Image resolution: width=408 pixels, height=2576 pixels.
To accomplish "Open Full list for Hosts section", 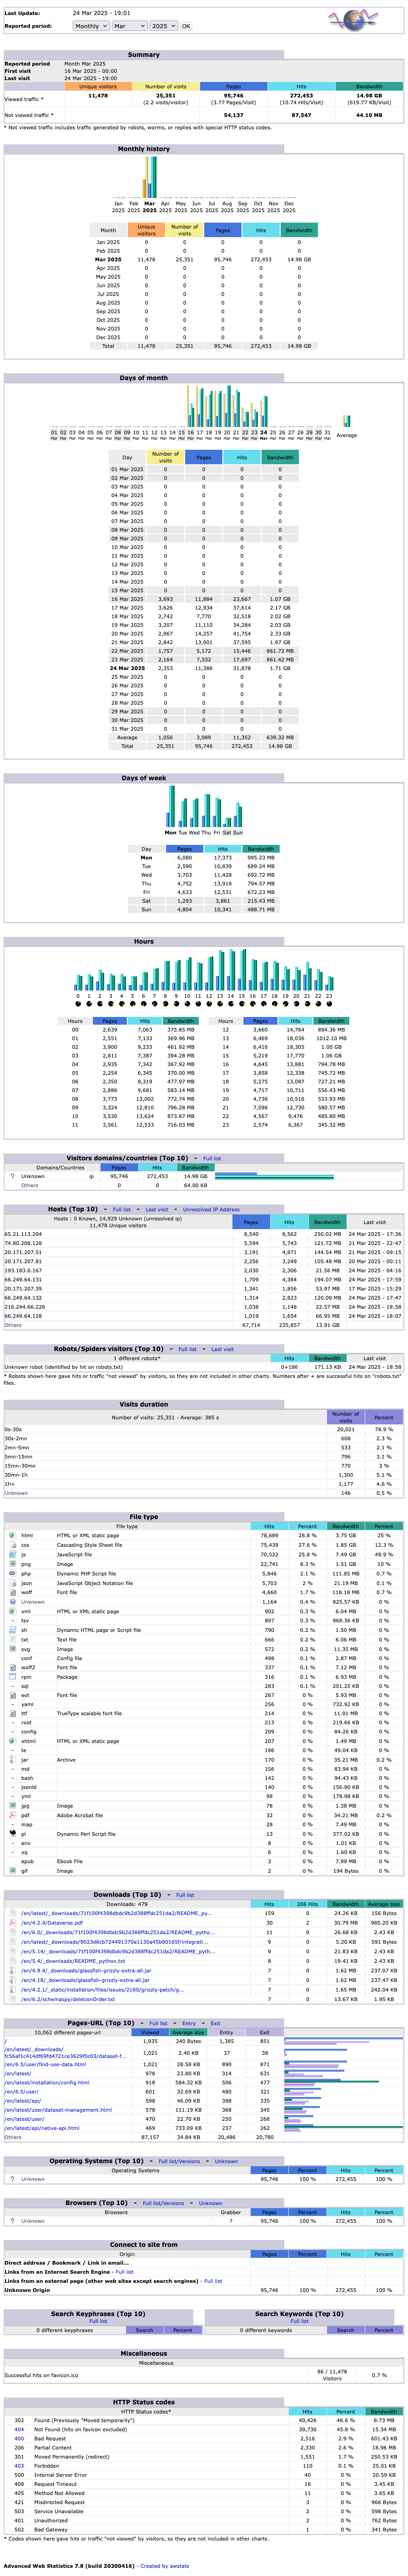I will [121, 1209].
